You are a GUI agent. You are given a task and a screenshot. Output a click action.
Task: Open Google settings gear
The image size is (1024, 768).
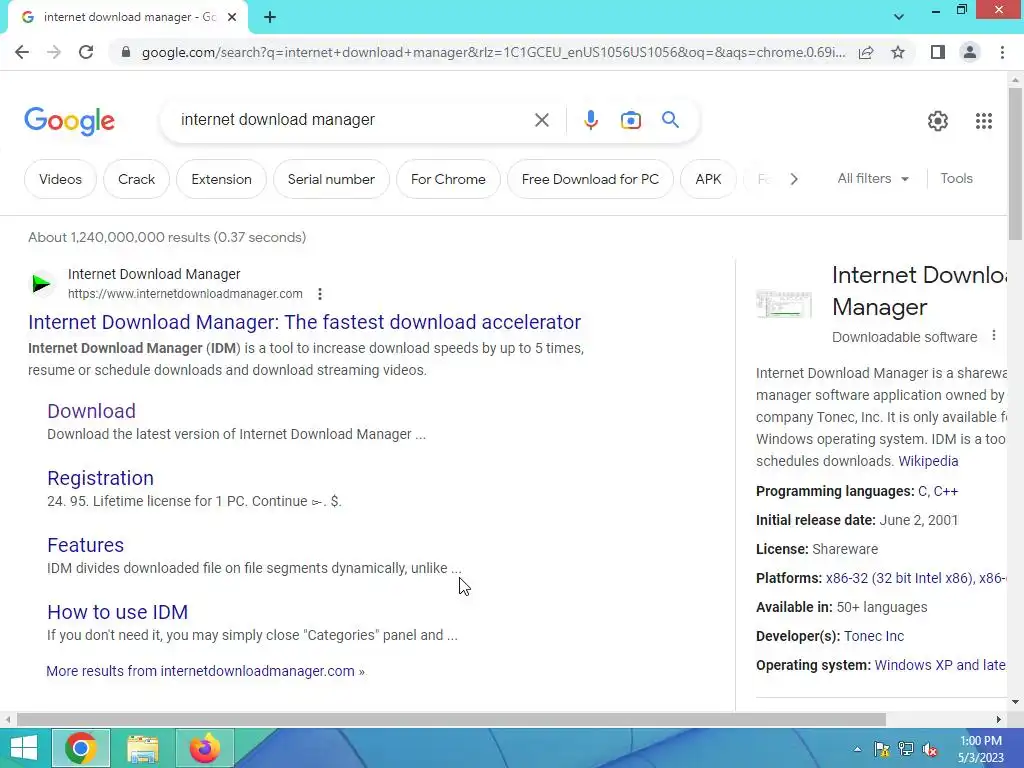938,121
